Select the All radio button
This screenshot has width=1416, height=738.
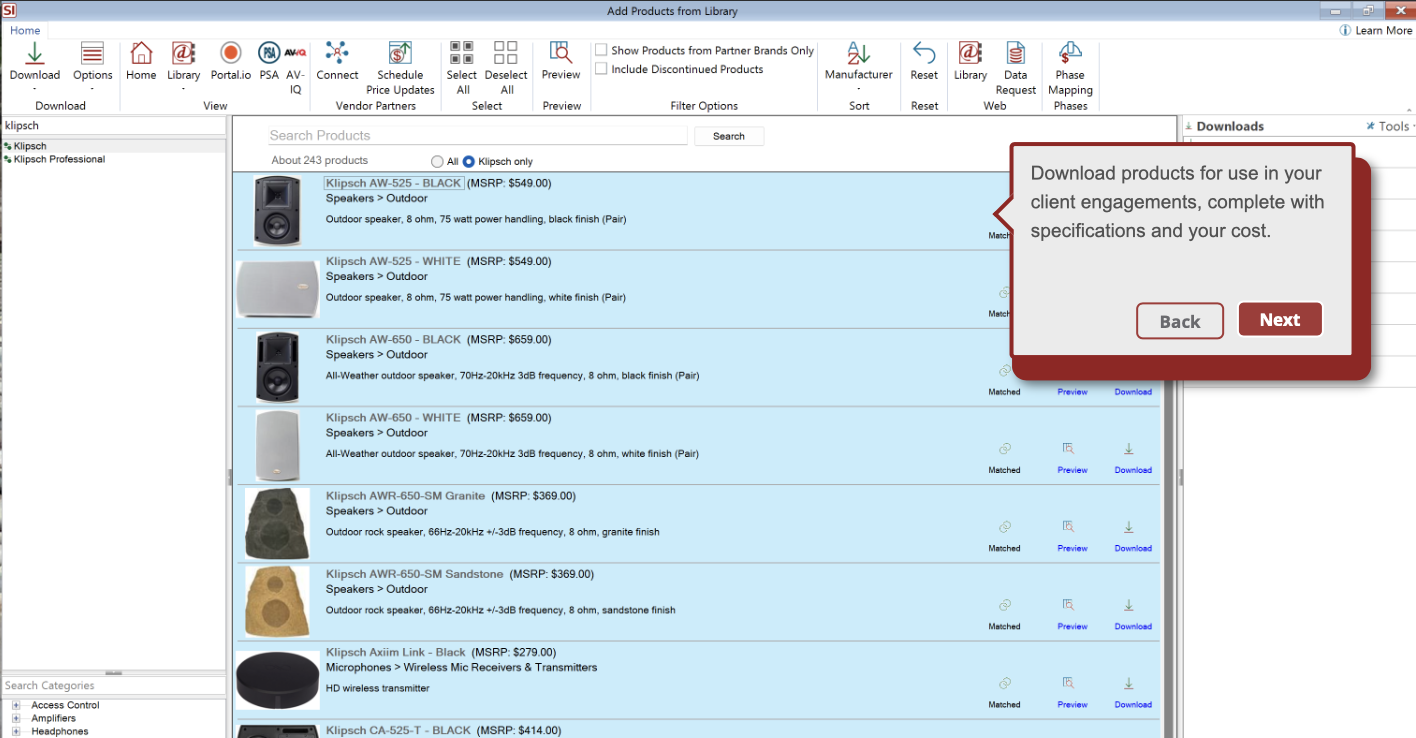point(437,161)
